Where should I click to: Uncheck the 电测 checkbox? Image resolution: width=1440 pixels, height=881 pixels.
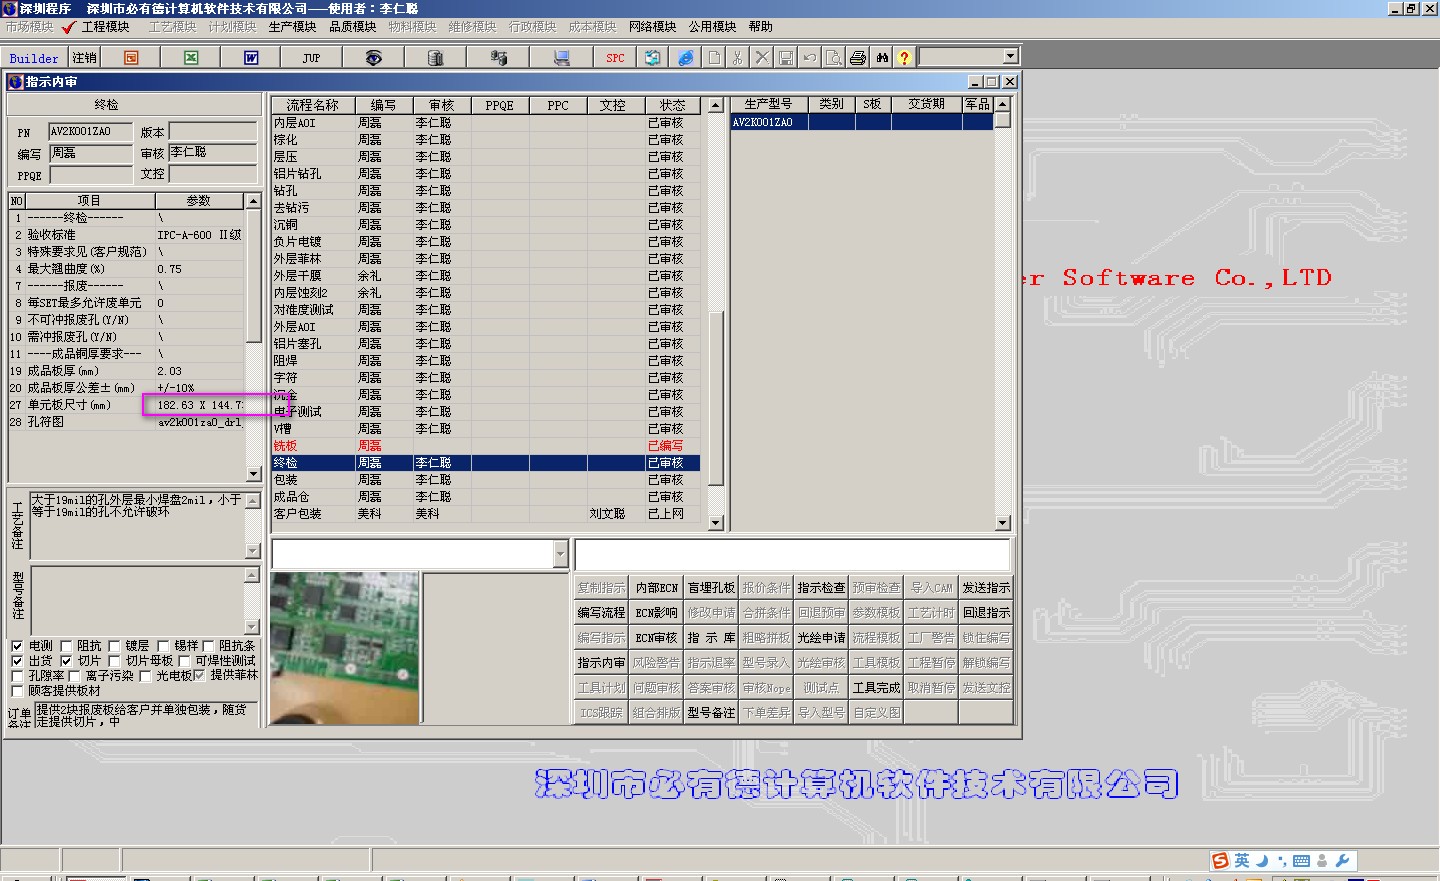click(x=17, y=646)
